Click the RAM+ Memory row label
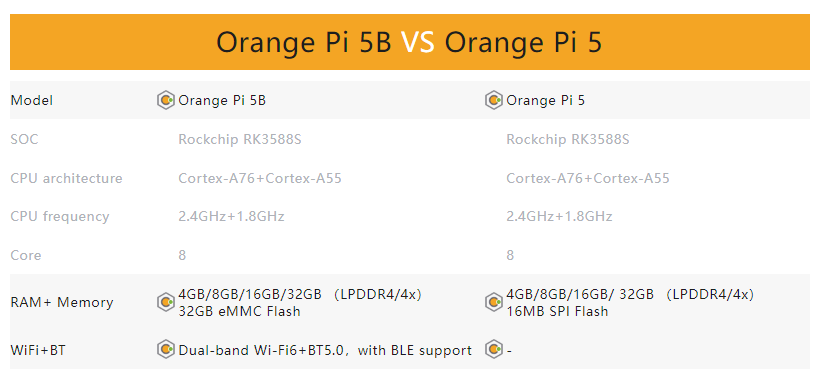Viewport: 824px width, 377px height. pos(62,302)
